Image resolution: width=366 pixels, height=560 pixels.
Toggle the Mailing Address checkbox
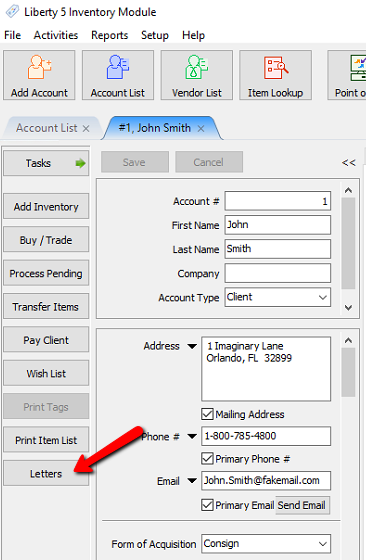[207, 414]
